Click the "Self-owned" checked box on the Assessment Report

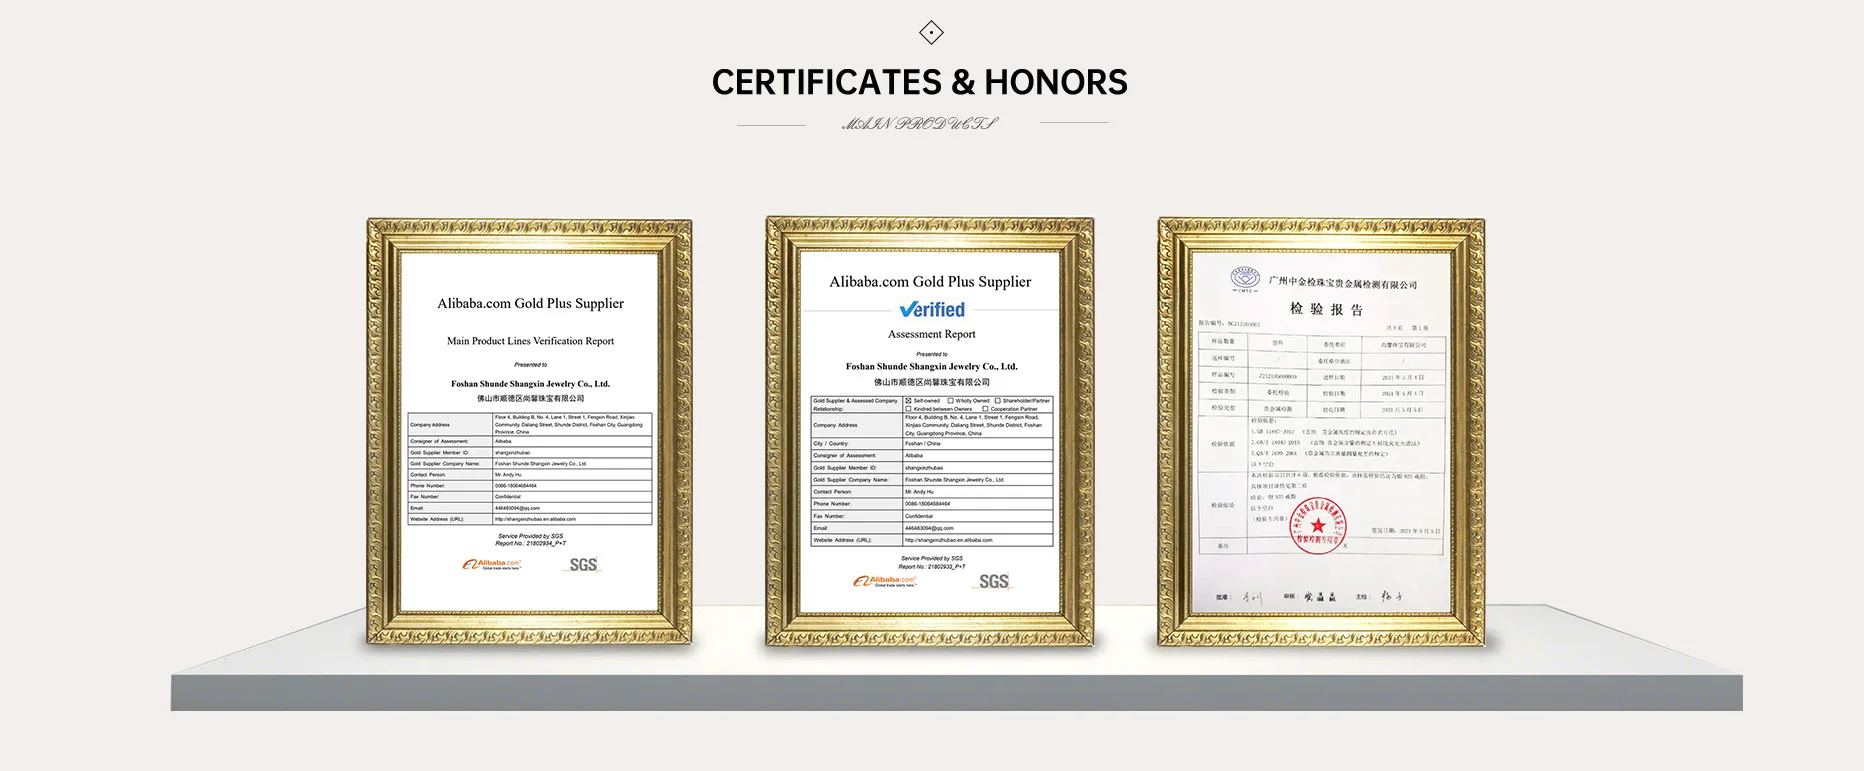pos(909,401)
